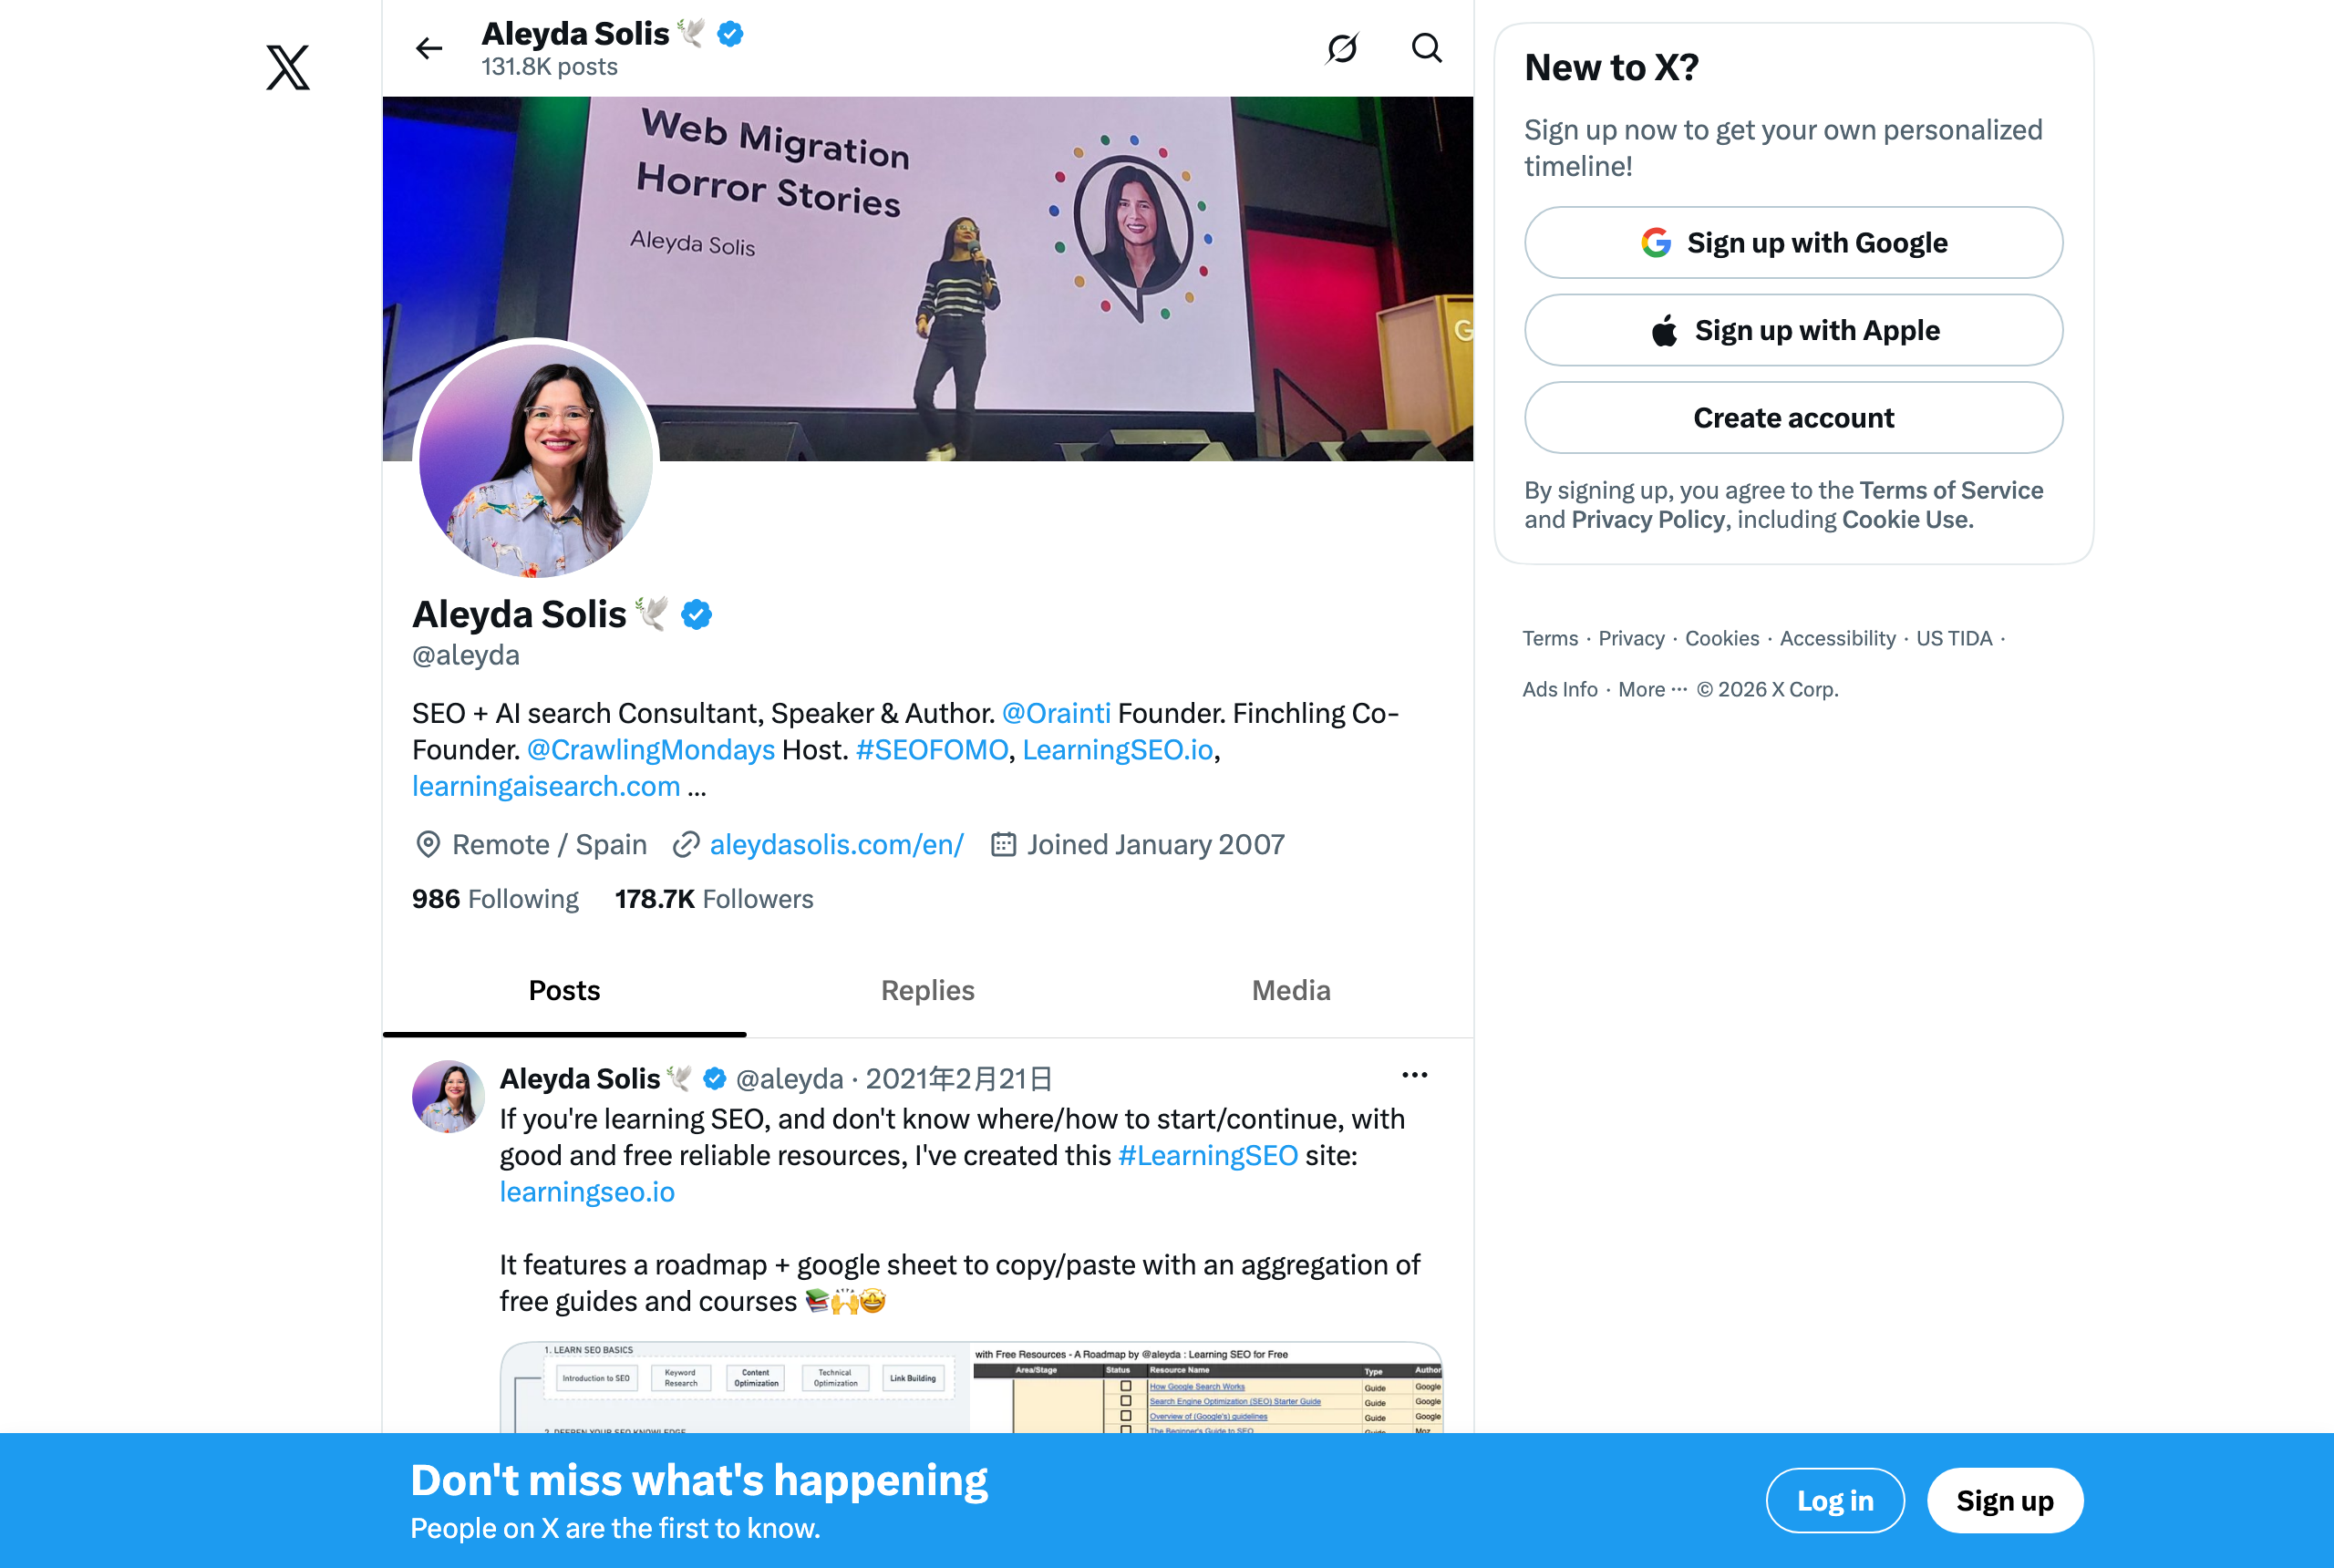Click the location pin icon
The height and width of the screenshot is (1568, 2334).
click(x=428, y=845)
